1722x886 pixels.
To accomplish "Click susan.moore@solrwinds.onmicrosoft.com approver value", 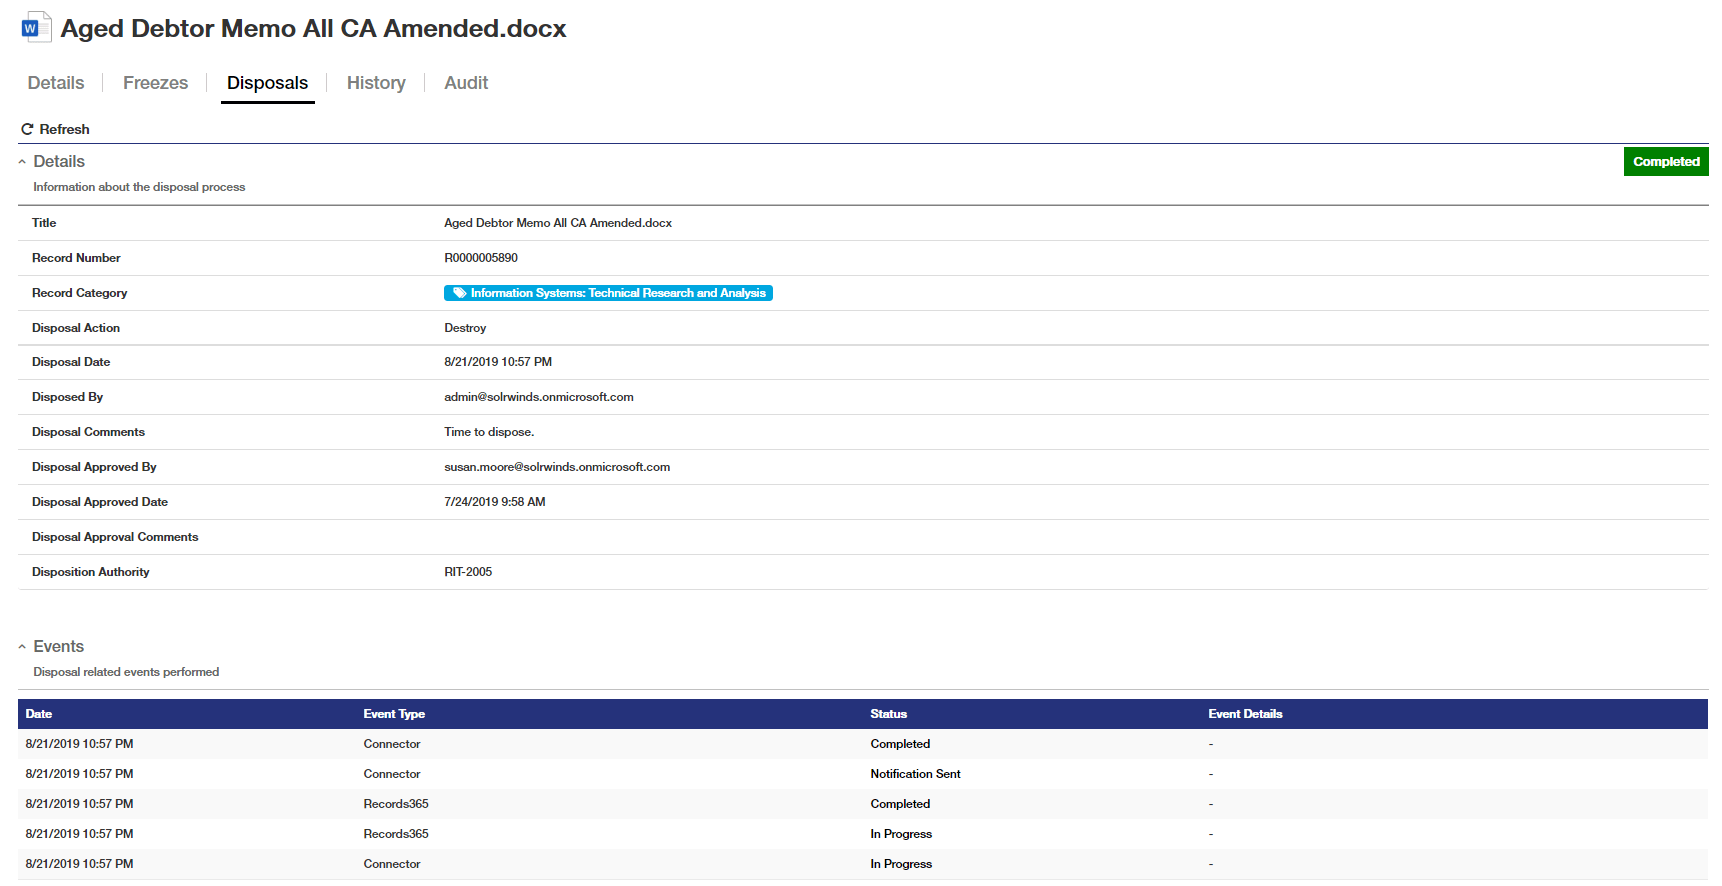I will pyautogui.click(x=557, y=467).
